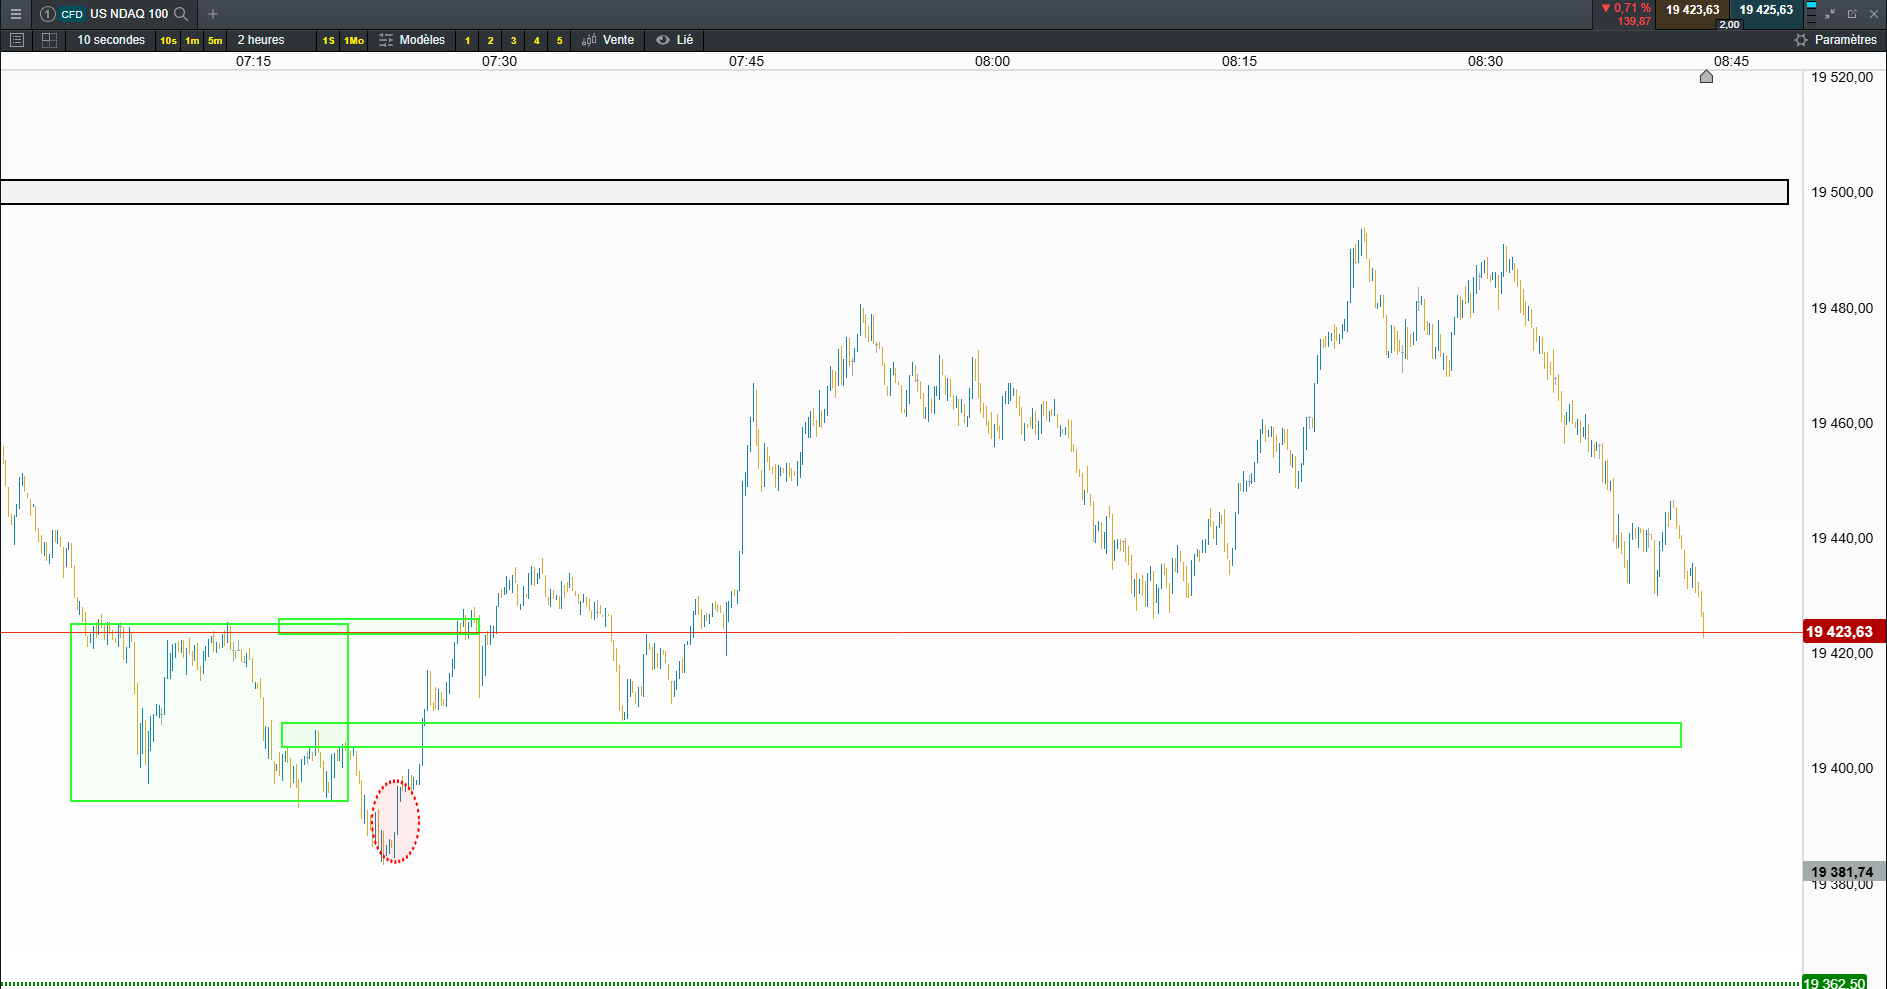
Task: Apply template number 3
Action: click(x=513, y=41)
